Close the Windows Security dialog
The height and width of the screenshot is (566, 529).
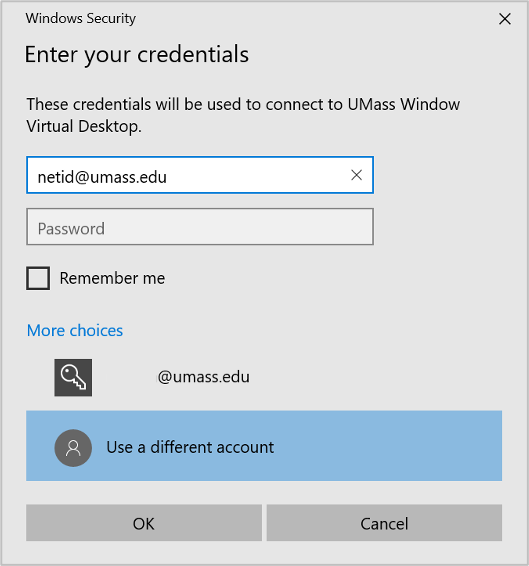(x=504, y=19)
